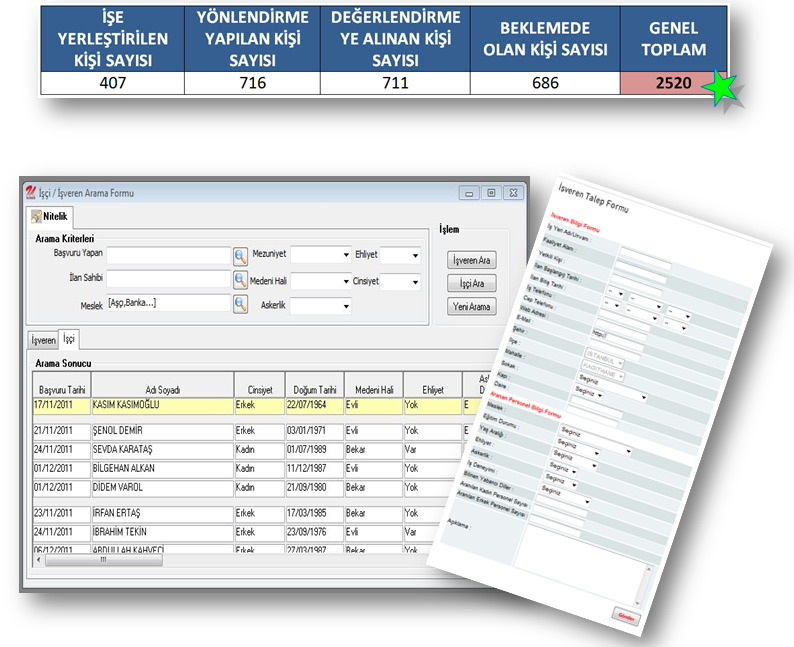Select the İBRAHİM TEKİN row
Screen dimensions: 794x647
235,532
